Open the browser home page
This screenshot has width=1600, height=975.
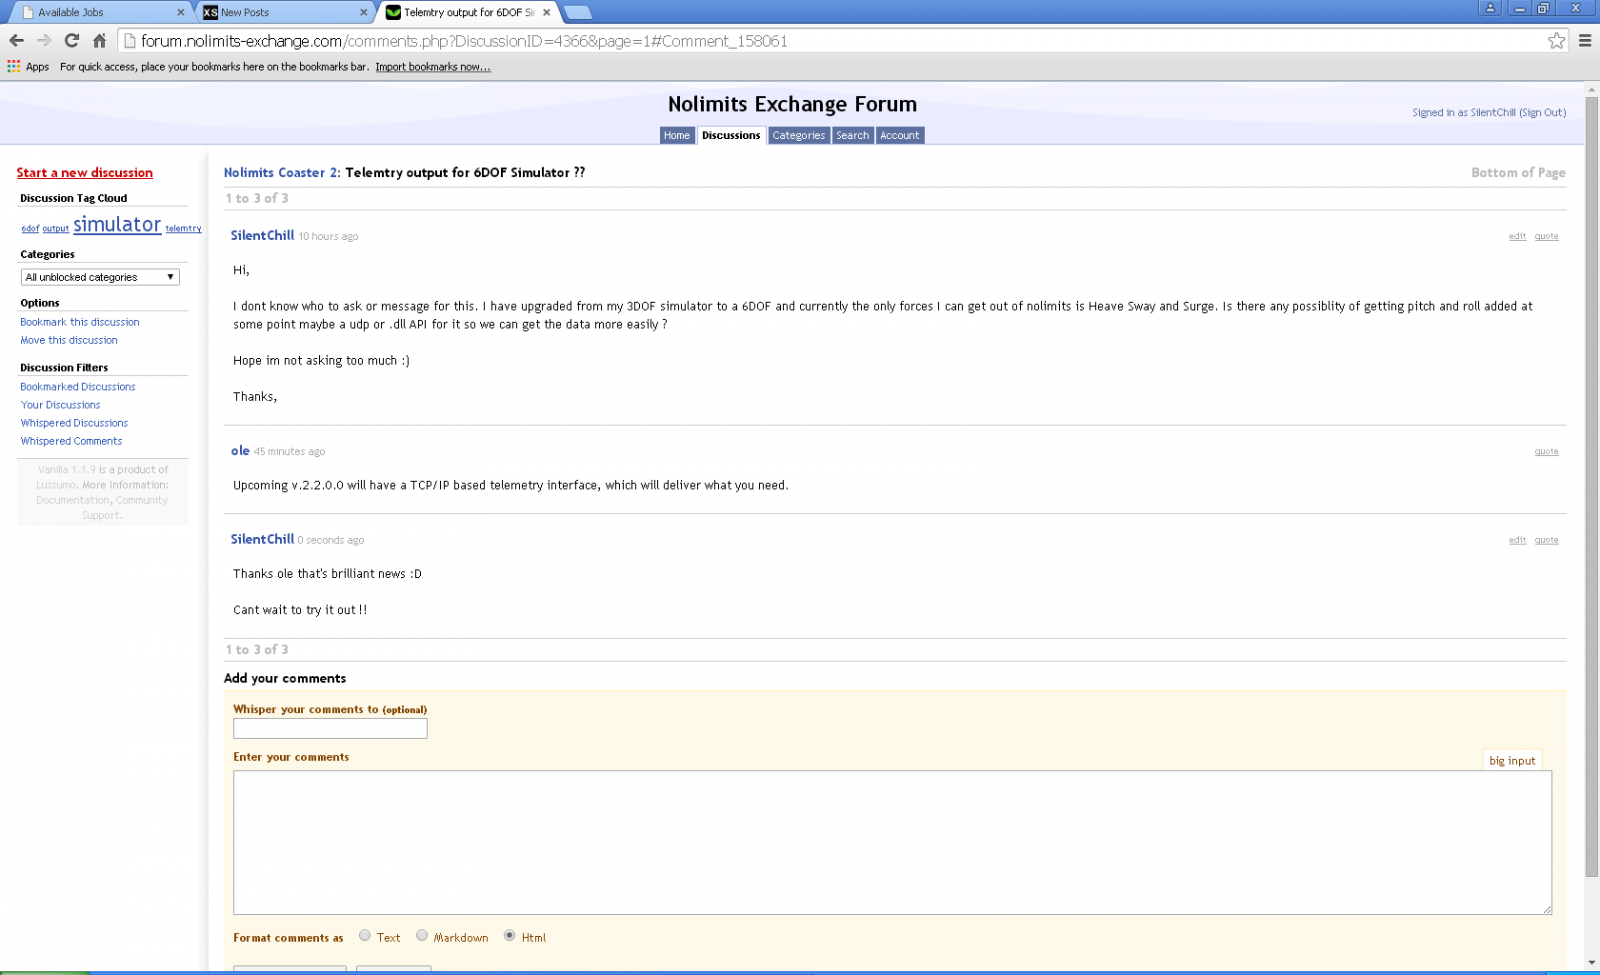[99, 41]
